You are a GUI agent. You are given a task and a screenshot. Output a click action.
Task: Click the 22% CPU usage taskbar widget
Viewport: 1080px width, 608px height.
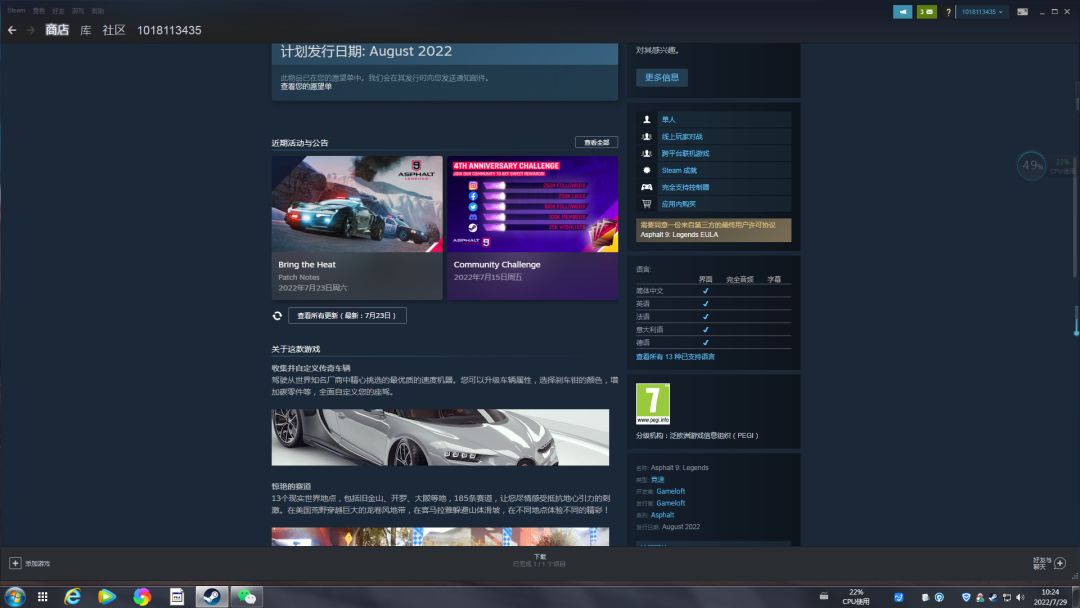pyautogui.click(x=855, y=597)
